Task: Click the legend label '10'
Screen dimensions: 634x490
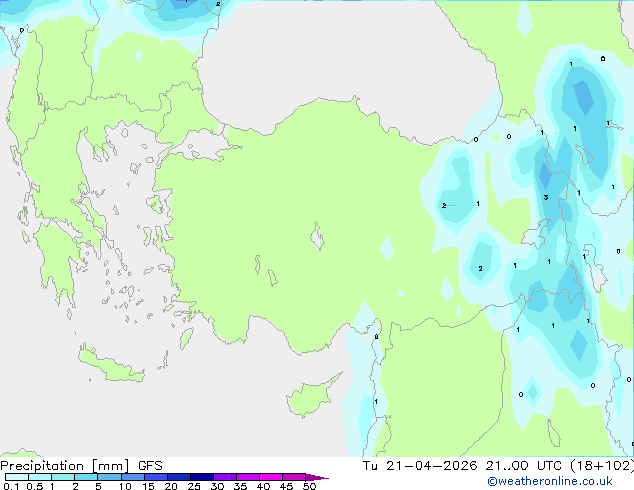Action: (x=125, y=486)
